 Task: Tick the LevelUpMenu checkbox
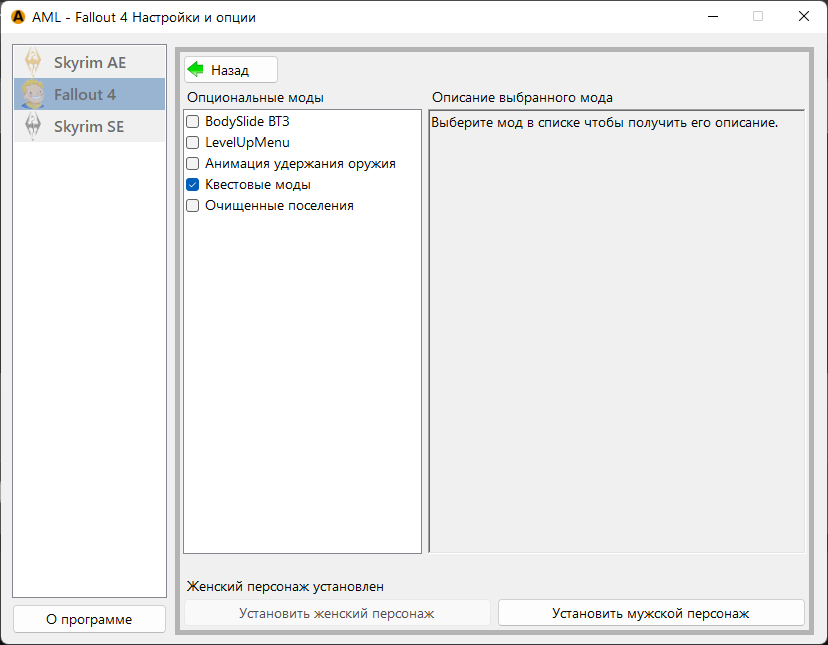(193, 142)
